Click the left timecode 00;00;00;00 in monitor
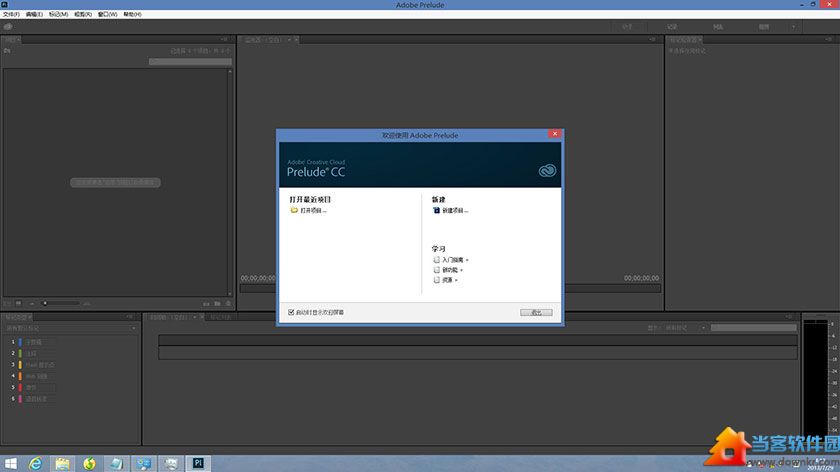840x472 pixels. 258,278
